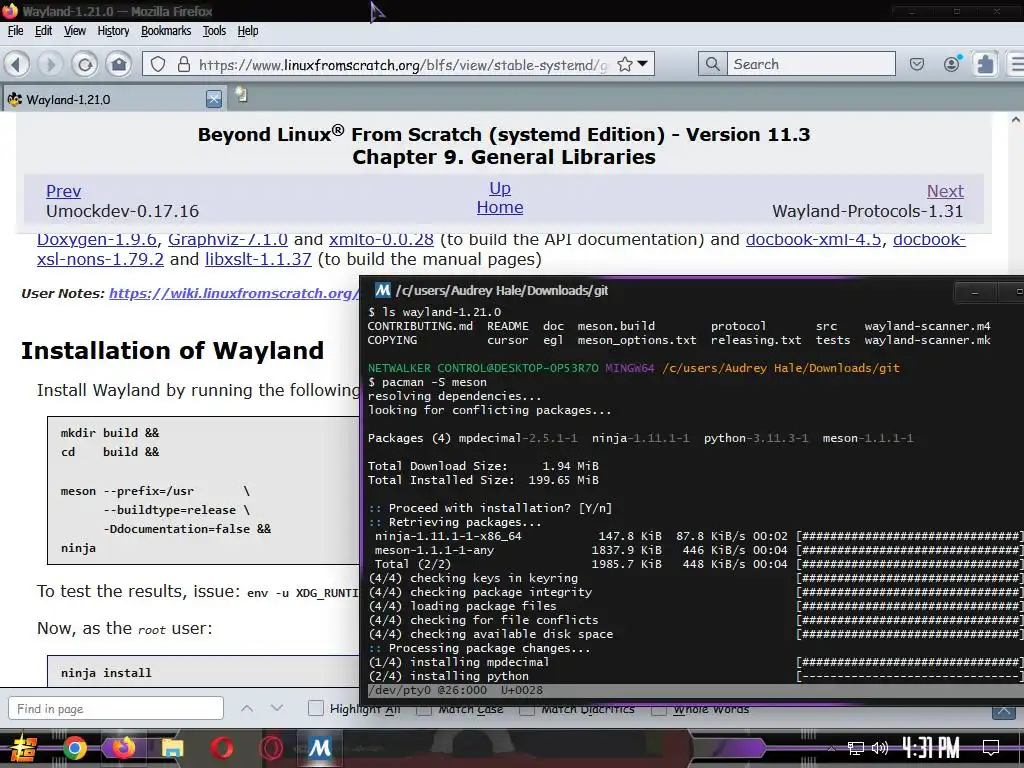This screenshot has height=768, width=1024.
Task: Open the Edit menu
Action: coord(43,31)
